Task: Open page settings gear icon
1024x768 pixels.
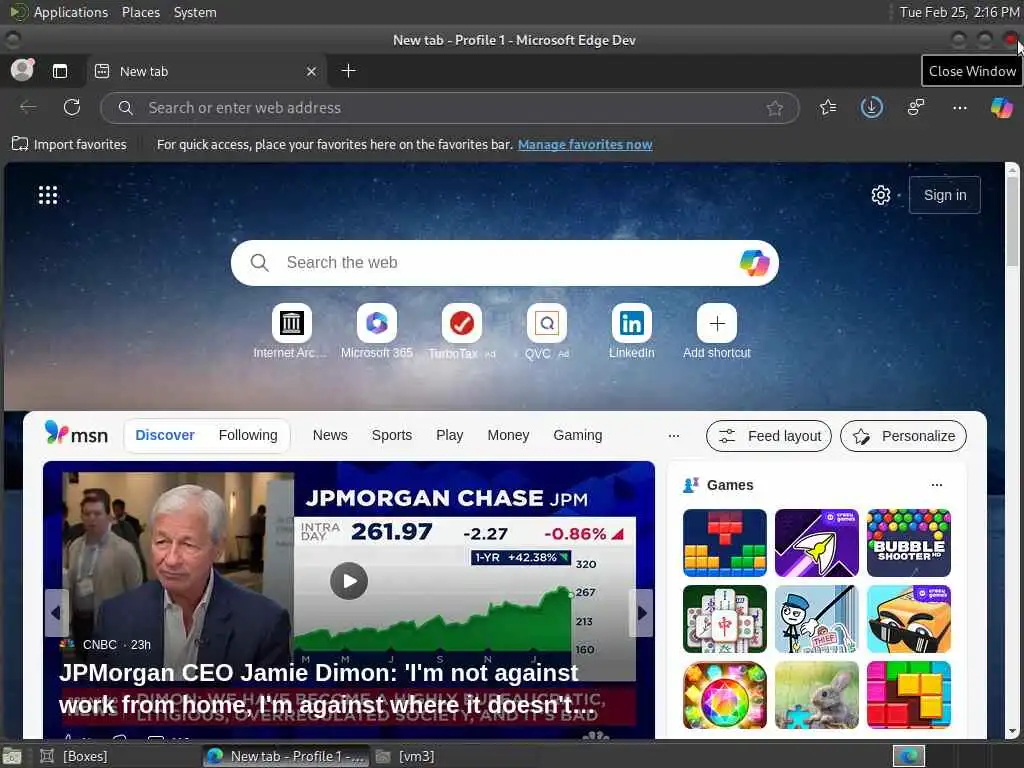Action: pos(880,195)
